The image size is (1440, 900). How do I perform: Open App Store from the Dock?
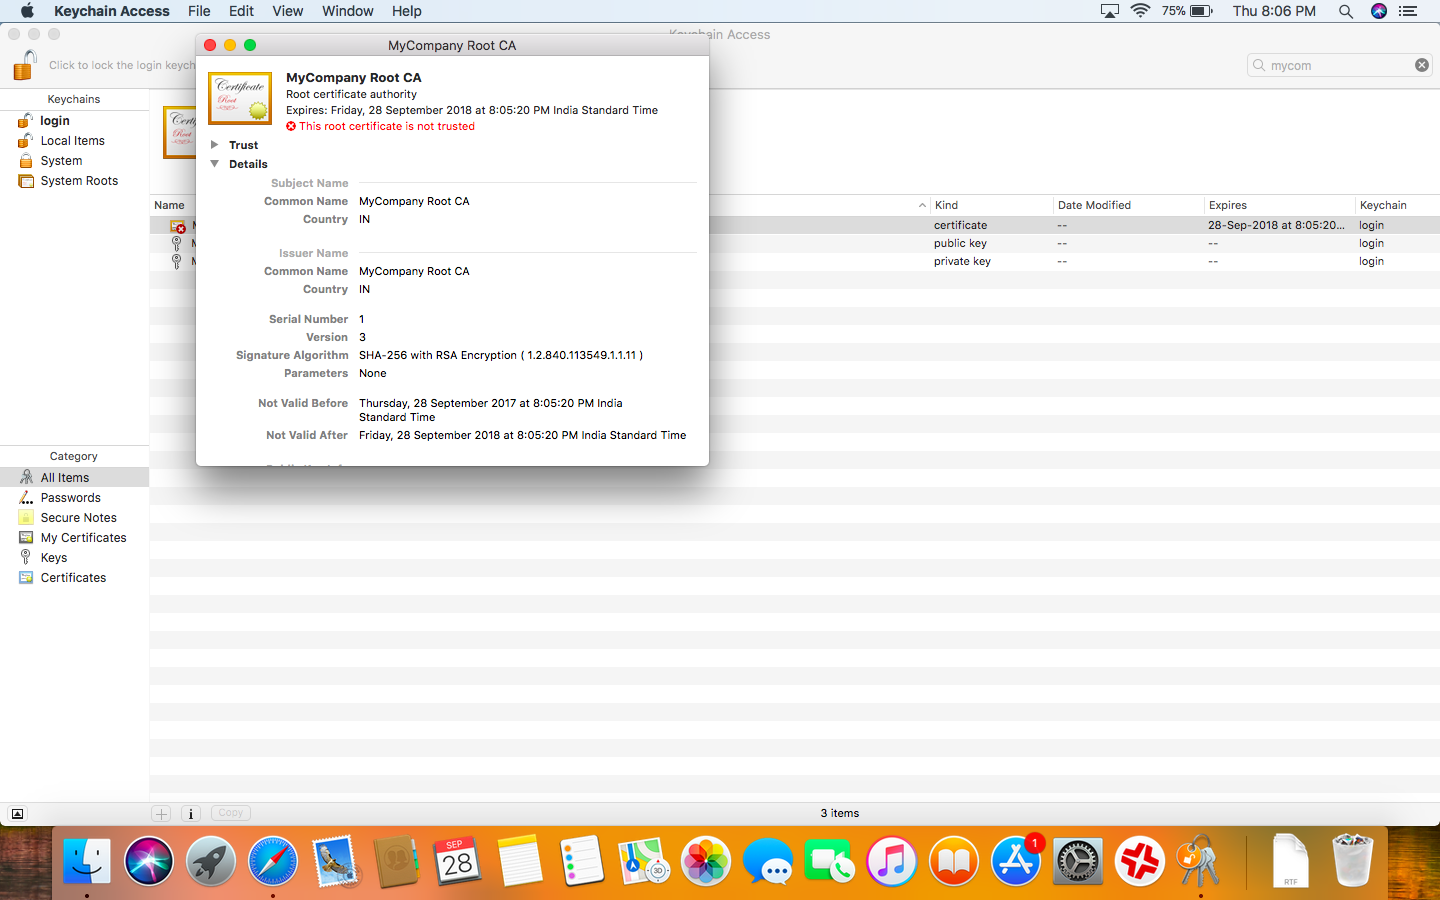[x=1016, y=861]
